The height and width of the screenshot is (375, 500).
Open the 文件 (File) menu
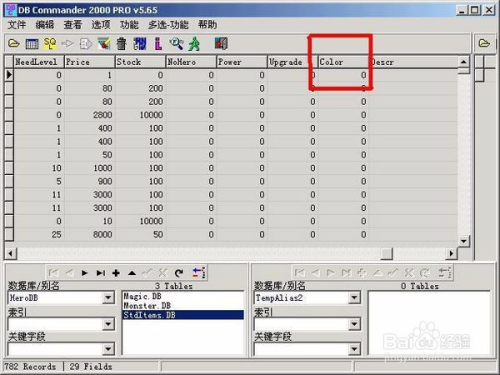pos(17,25)
